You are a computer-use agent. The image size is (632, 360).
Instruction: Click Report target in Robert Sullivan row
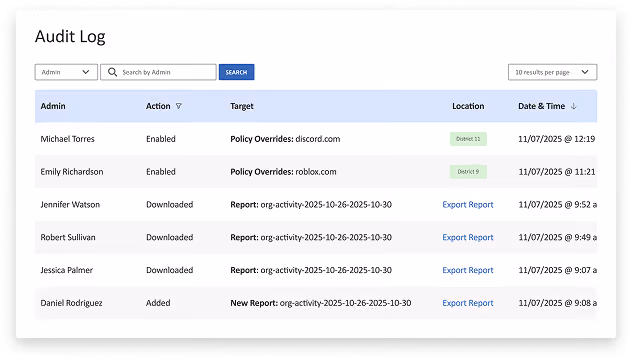click(311, 237)
